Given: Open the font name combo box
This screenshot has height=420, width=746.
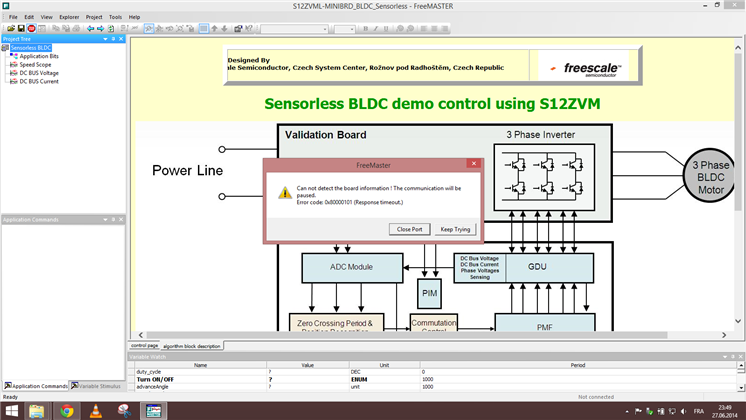Looking at the screenshot, I should click(294, 29).
